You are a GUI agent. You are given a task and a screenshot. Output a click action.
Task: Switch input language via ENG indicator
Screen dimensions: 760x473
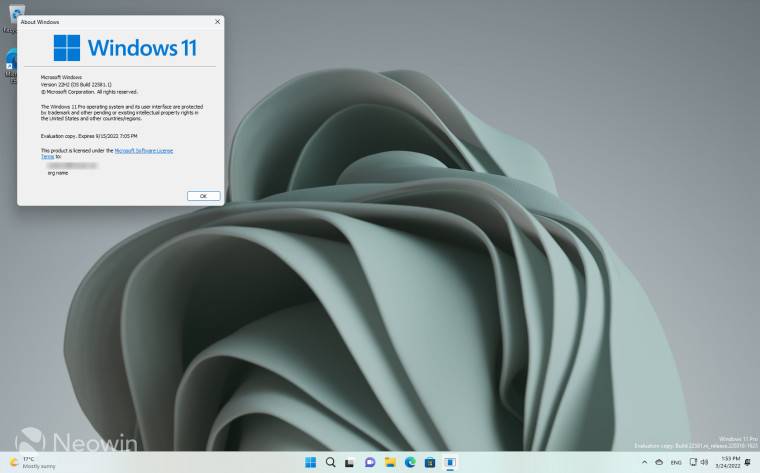tap(676, 462)
